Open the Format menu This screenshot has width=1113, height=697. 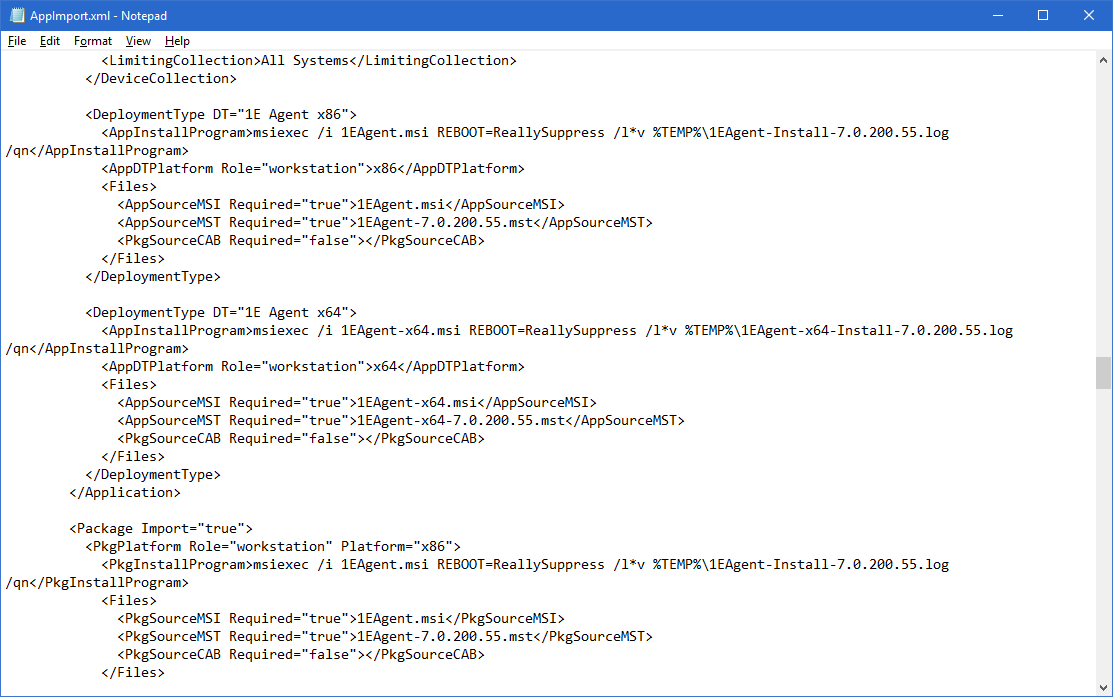tap(93, 41)
